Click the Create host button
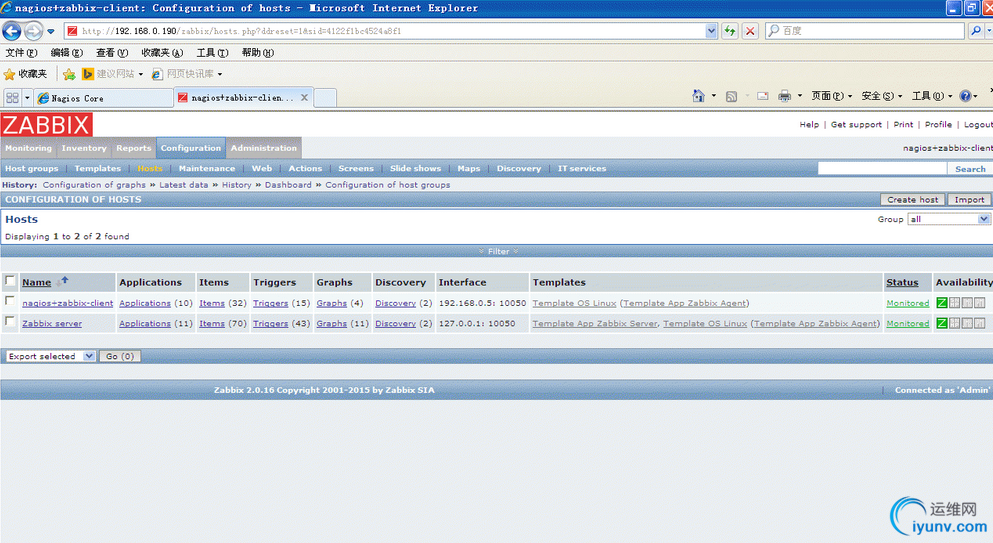The width and height of the screenshot is (993, 543). click(913, 199)
